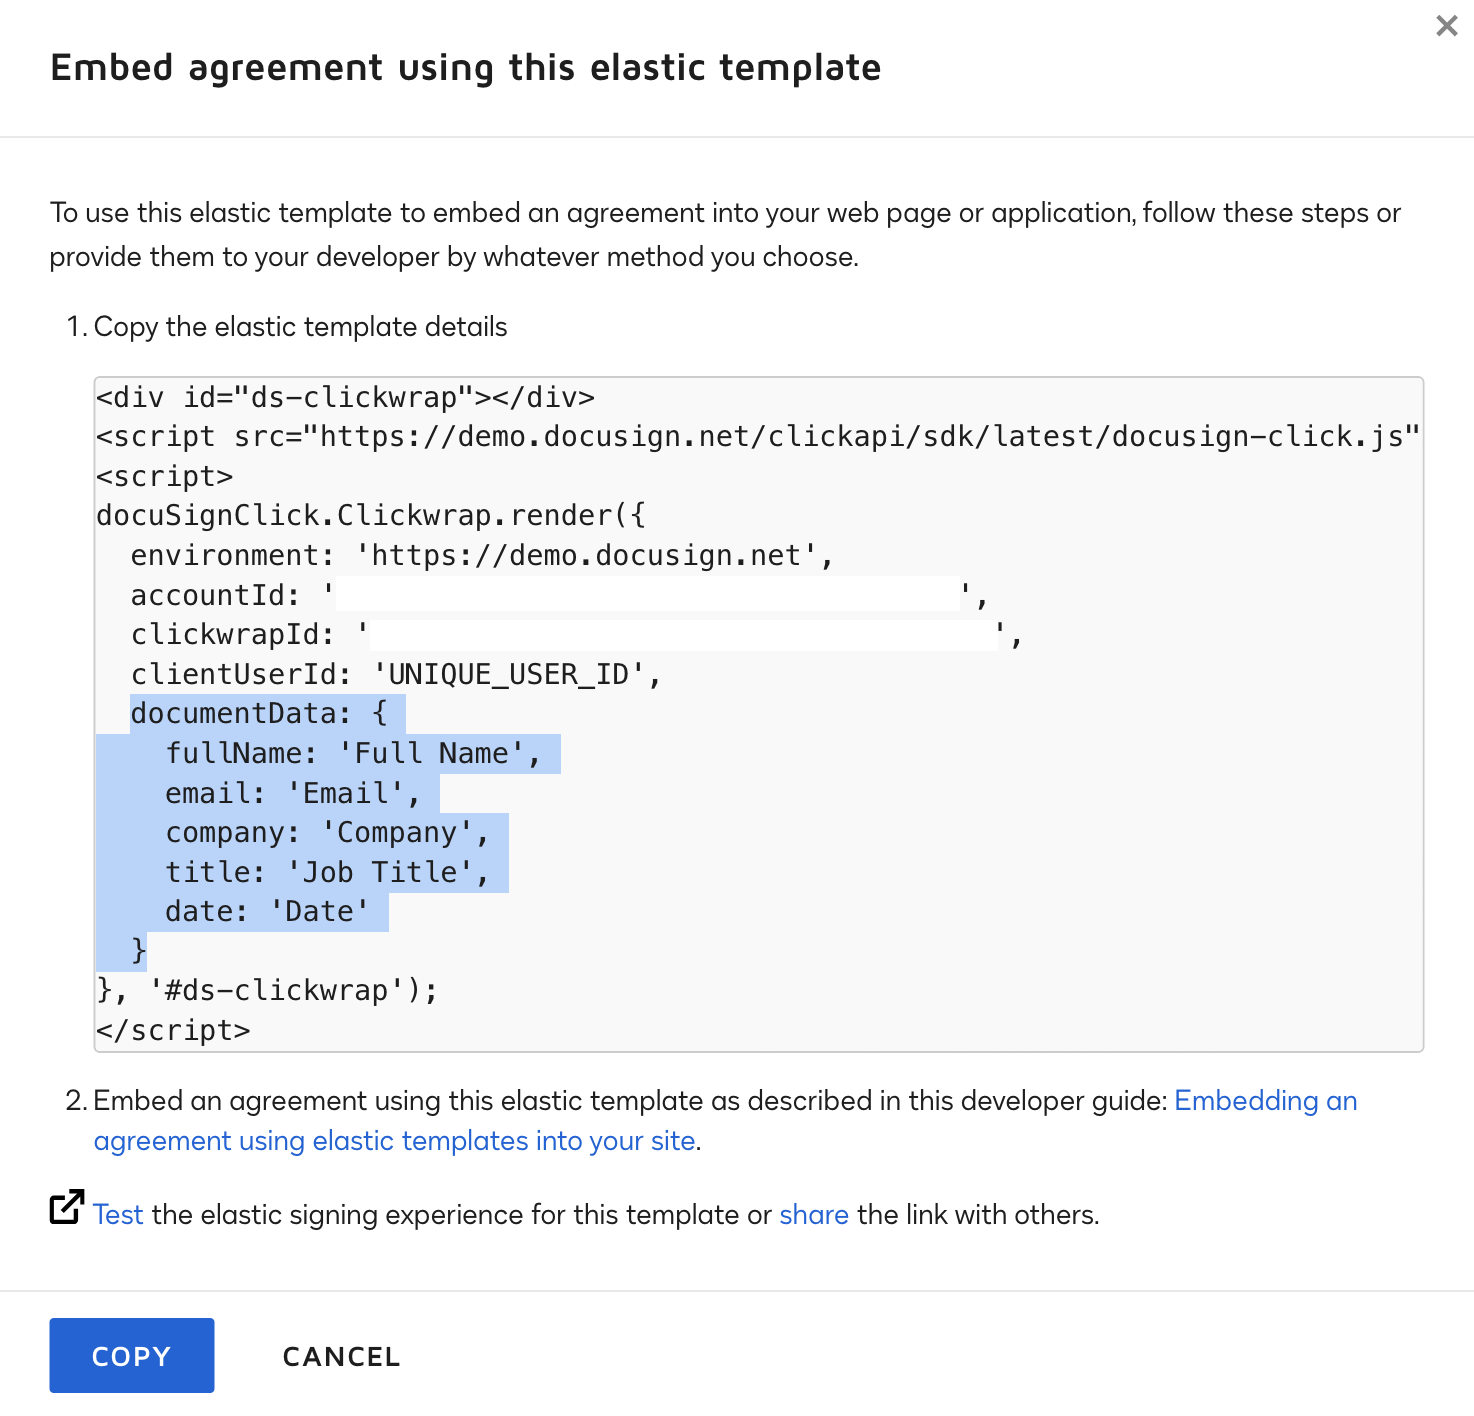Open the Test signing experience link
The width and height of the screenshot is (1474, 1416).
click(117, 1214)
